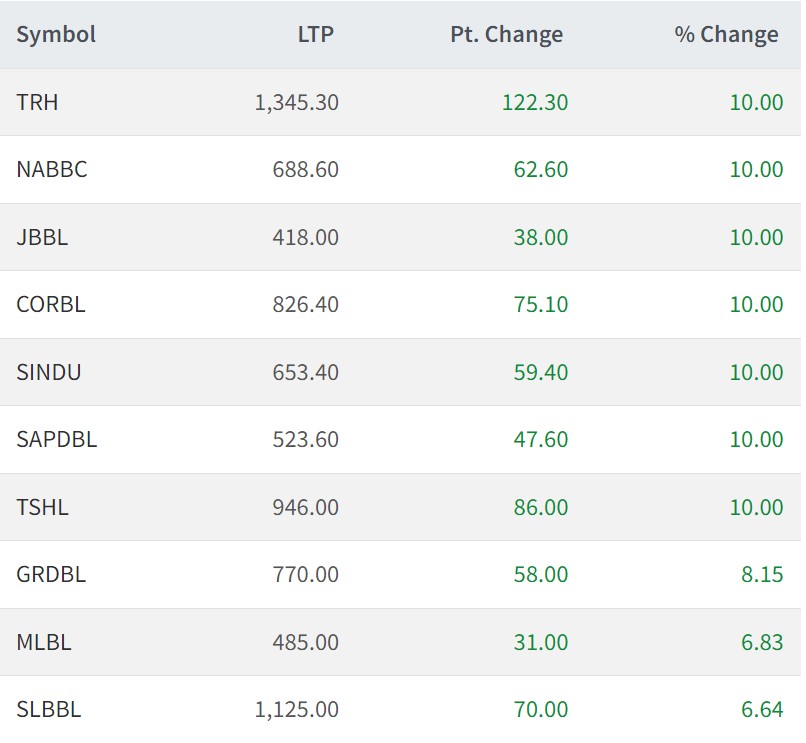The width and height of the screenshot is (806, 743).
Task: Click MLBL's 6.83 percent change value
Action: pyautogui.click(x=762, y=642)
